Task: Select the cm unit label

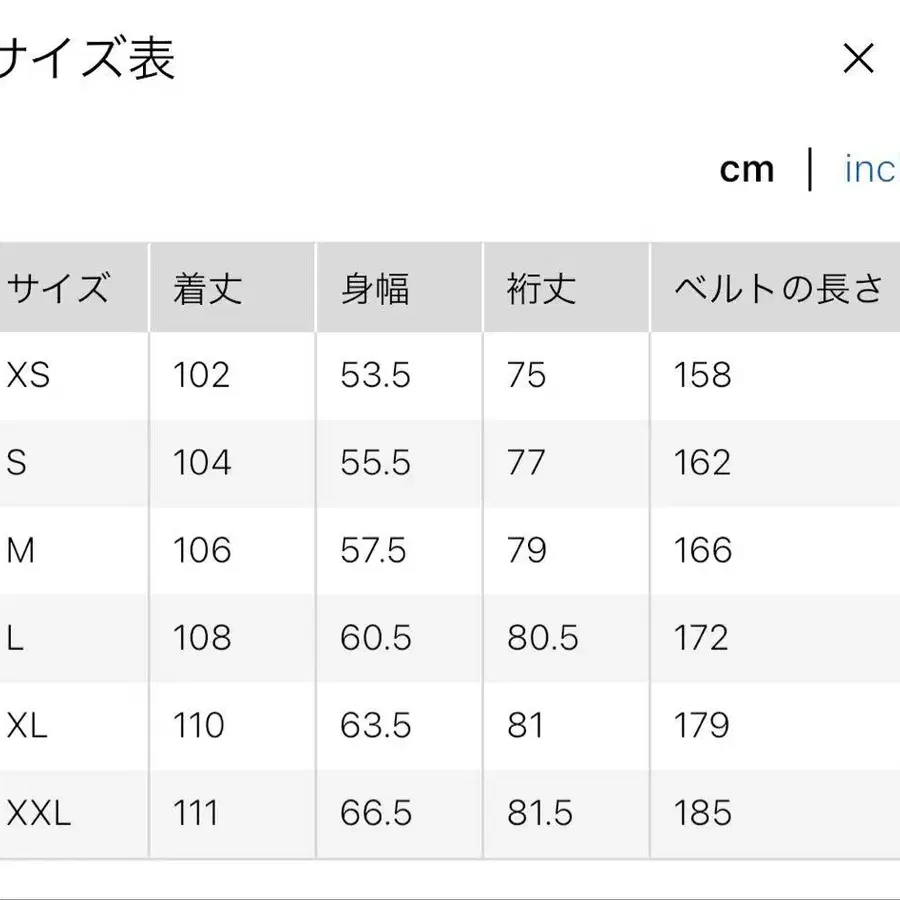Action: click(747, 169)
